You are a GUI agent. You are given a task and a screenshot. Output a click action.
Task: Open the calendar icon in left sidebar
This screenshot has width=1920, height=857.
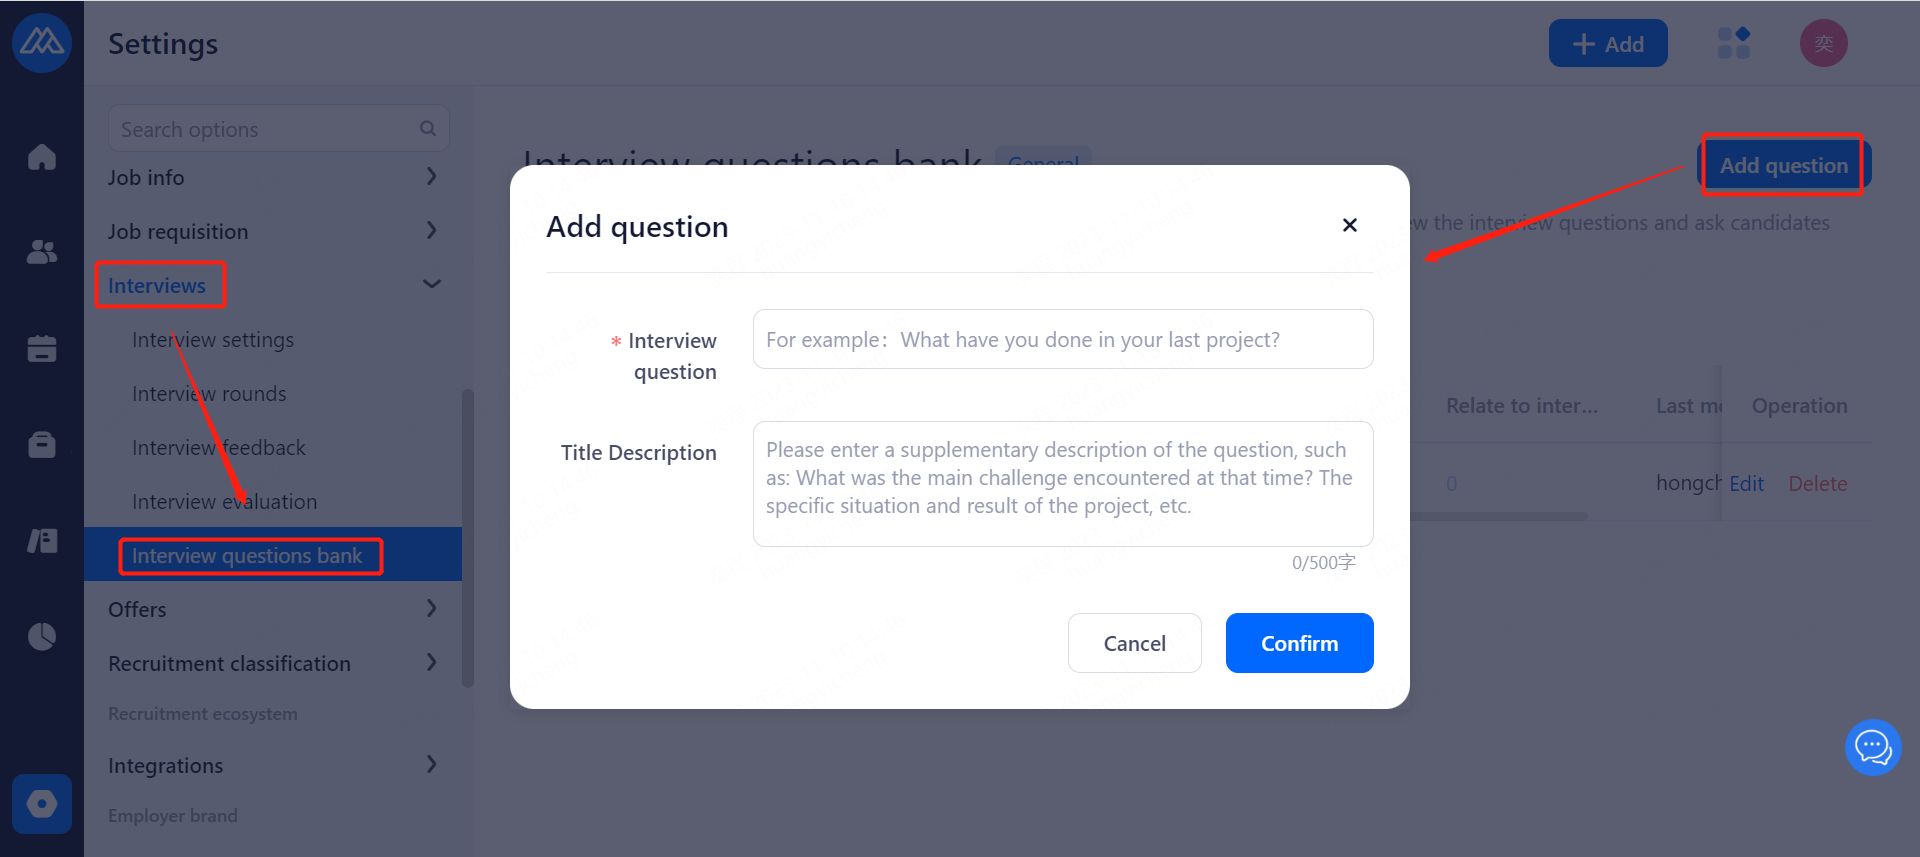(x=42, y=348)
